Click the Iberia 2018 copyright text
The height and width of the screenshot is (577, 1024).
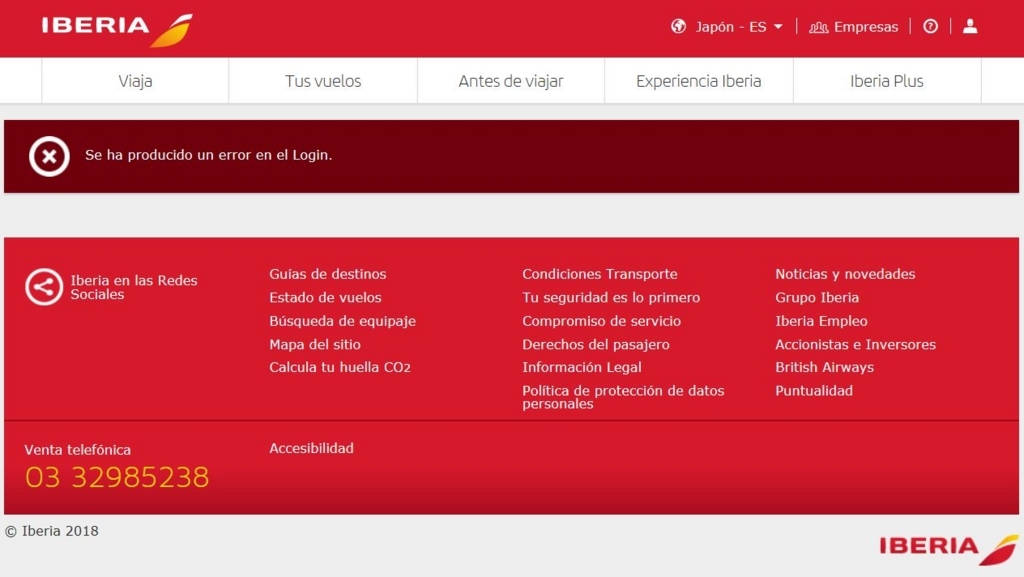(52, 531)
